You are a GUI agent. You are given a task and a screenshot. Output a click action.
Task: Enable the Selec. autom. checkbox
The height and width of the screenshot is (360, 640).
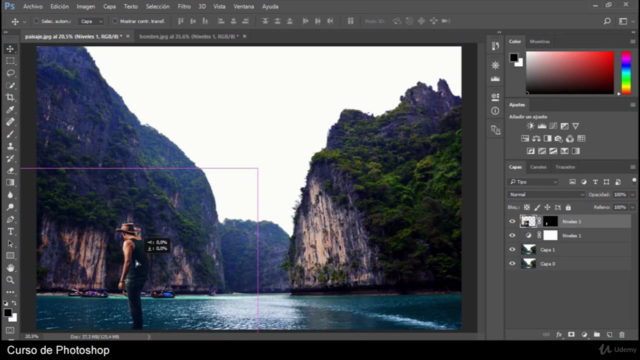36,21
